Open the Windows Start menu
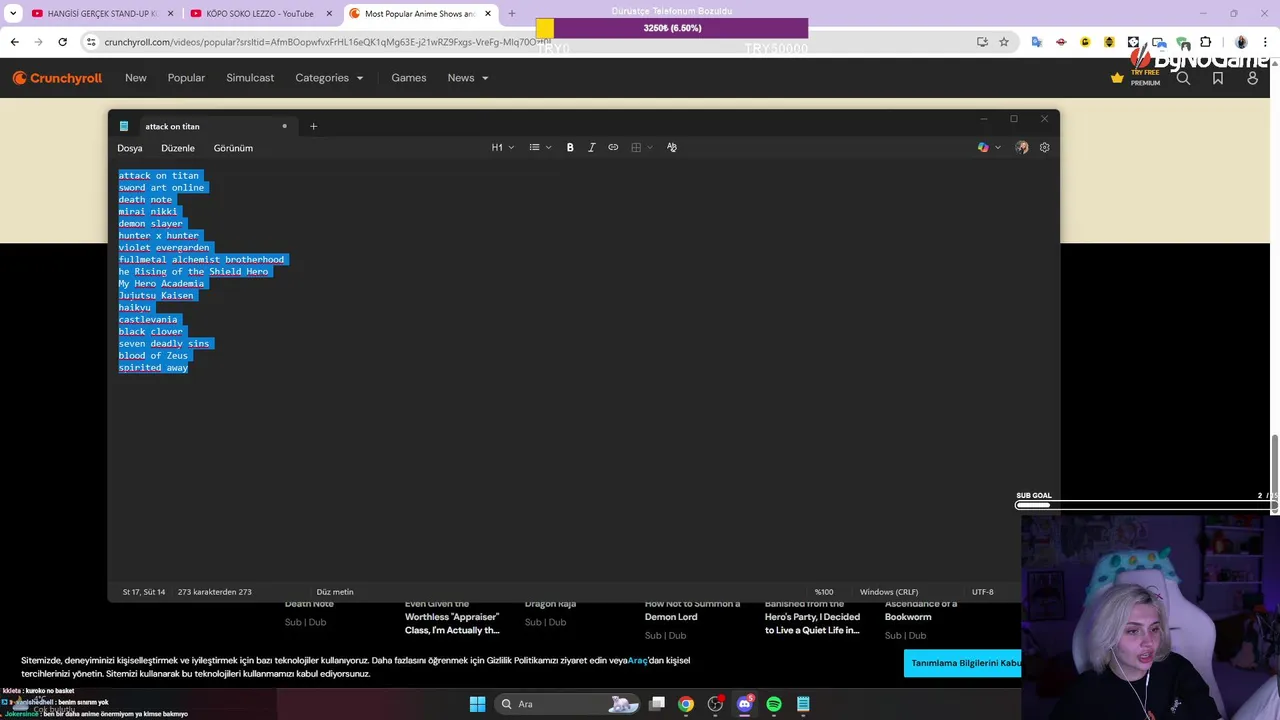This screenshot has height=720, width=1280. tap(477, 704)
